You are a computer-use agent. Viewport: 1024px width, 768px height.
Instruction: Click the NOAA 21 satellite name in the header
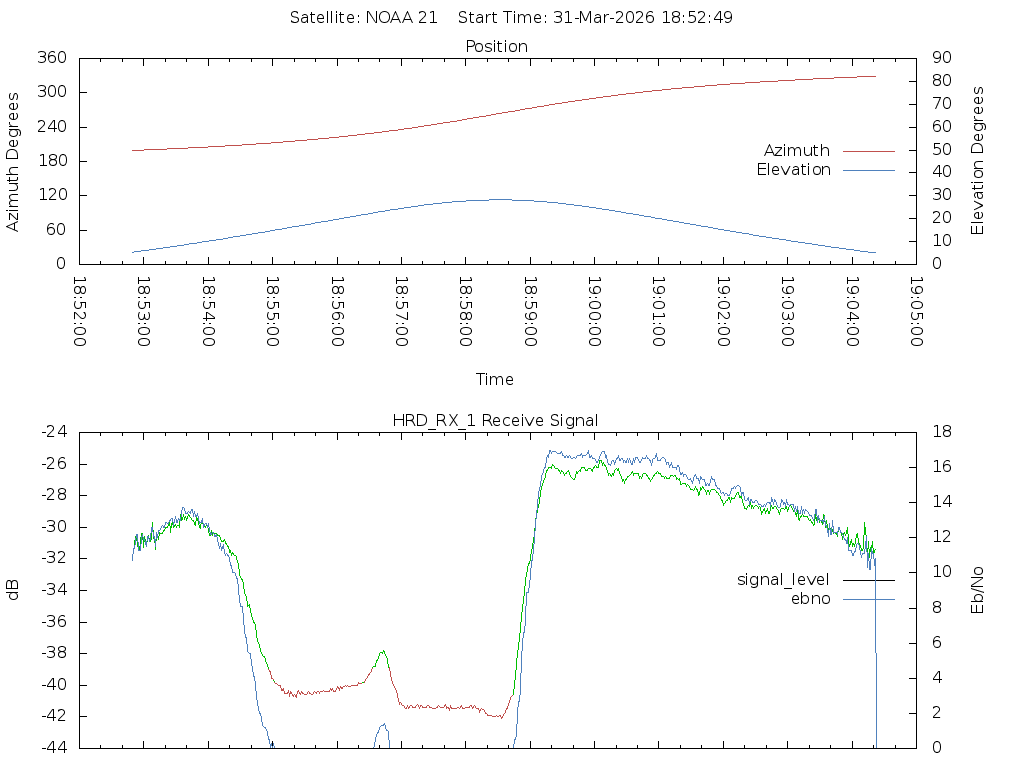pos(401,18)
